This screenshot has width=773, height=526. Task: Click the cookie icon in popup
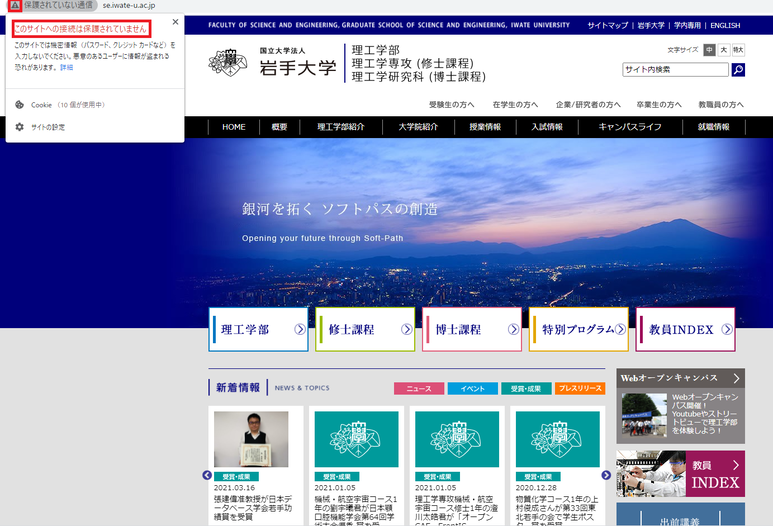point(19,105)
